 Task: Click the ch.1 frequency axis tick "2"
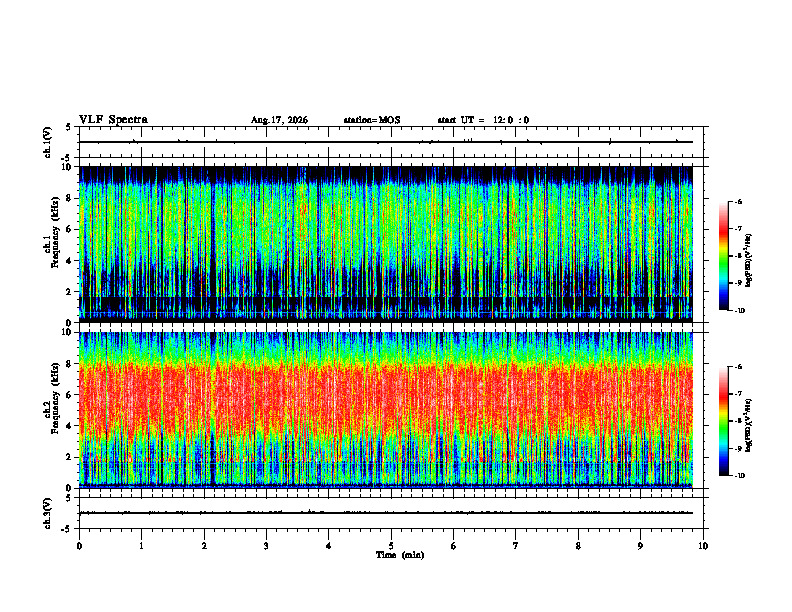tap(70, 292)
